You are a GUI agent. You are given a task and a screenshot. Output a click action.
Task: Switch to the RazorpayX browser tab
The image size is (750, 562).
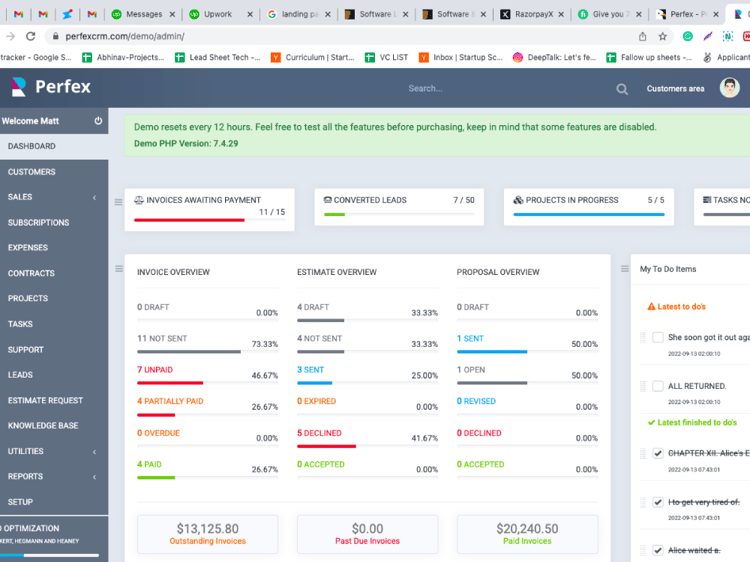(x=533, y=14)
